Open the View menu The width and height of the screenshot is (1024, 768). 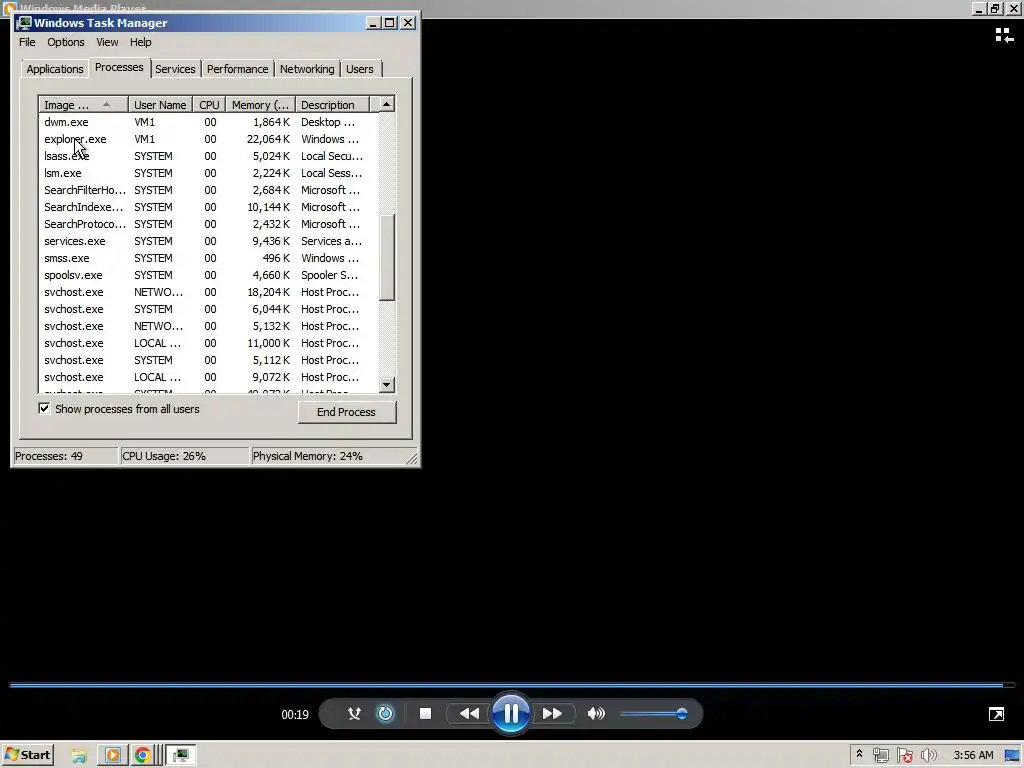(107, 42)
